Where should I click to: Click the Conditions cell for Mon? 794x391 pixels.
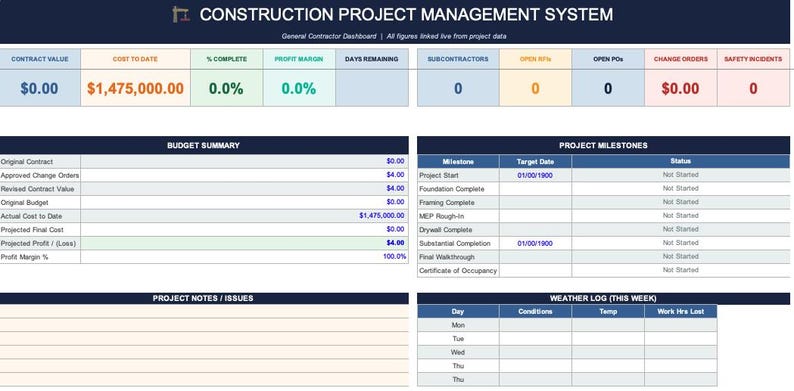coord(535,325)
